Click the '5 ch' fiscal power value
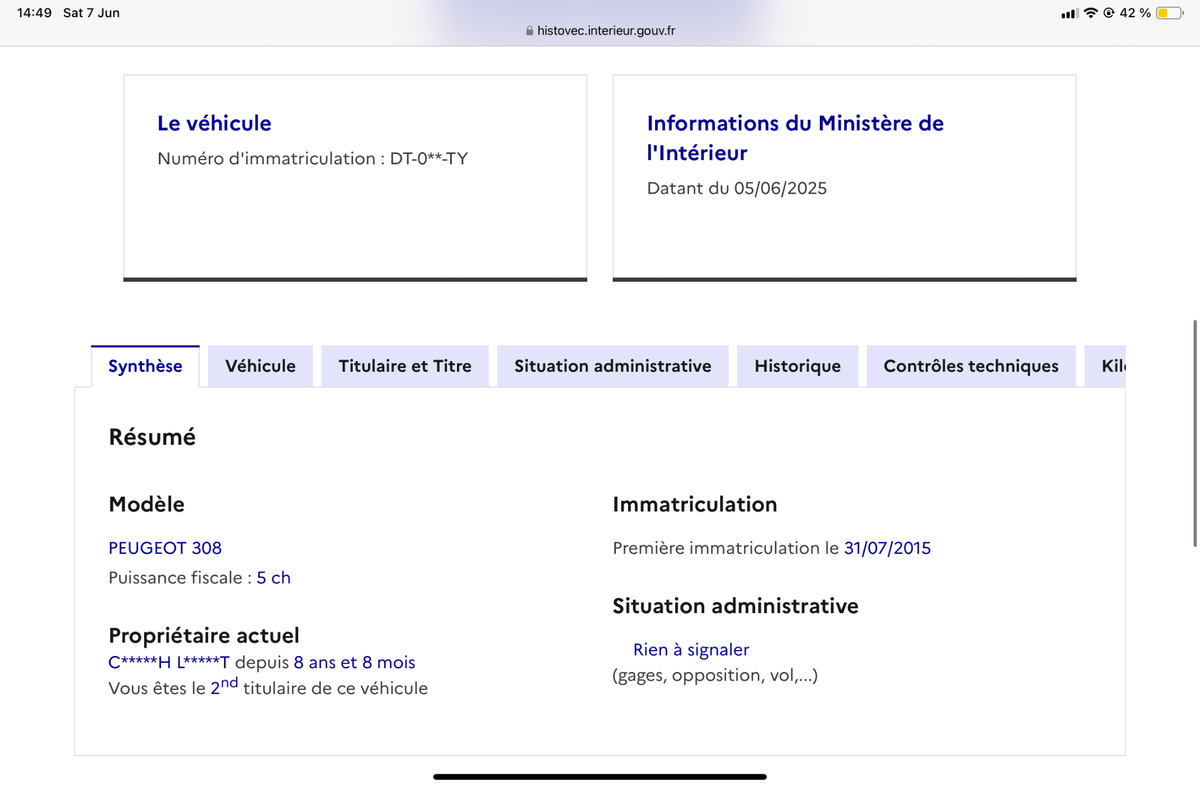Screen dimensions: 1200x788 pyautogui.click(x=274, y=578)
